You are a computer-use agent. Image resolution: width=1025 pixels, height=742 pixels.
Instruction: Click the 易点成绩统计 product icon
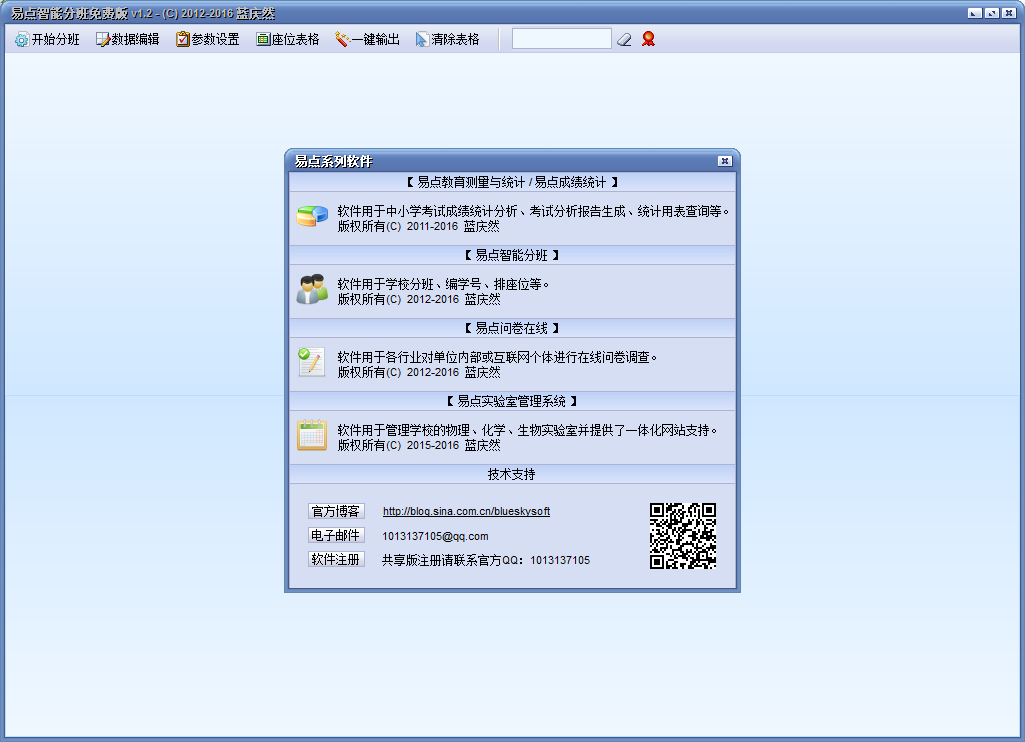tap(311, 214)
